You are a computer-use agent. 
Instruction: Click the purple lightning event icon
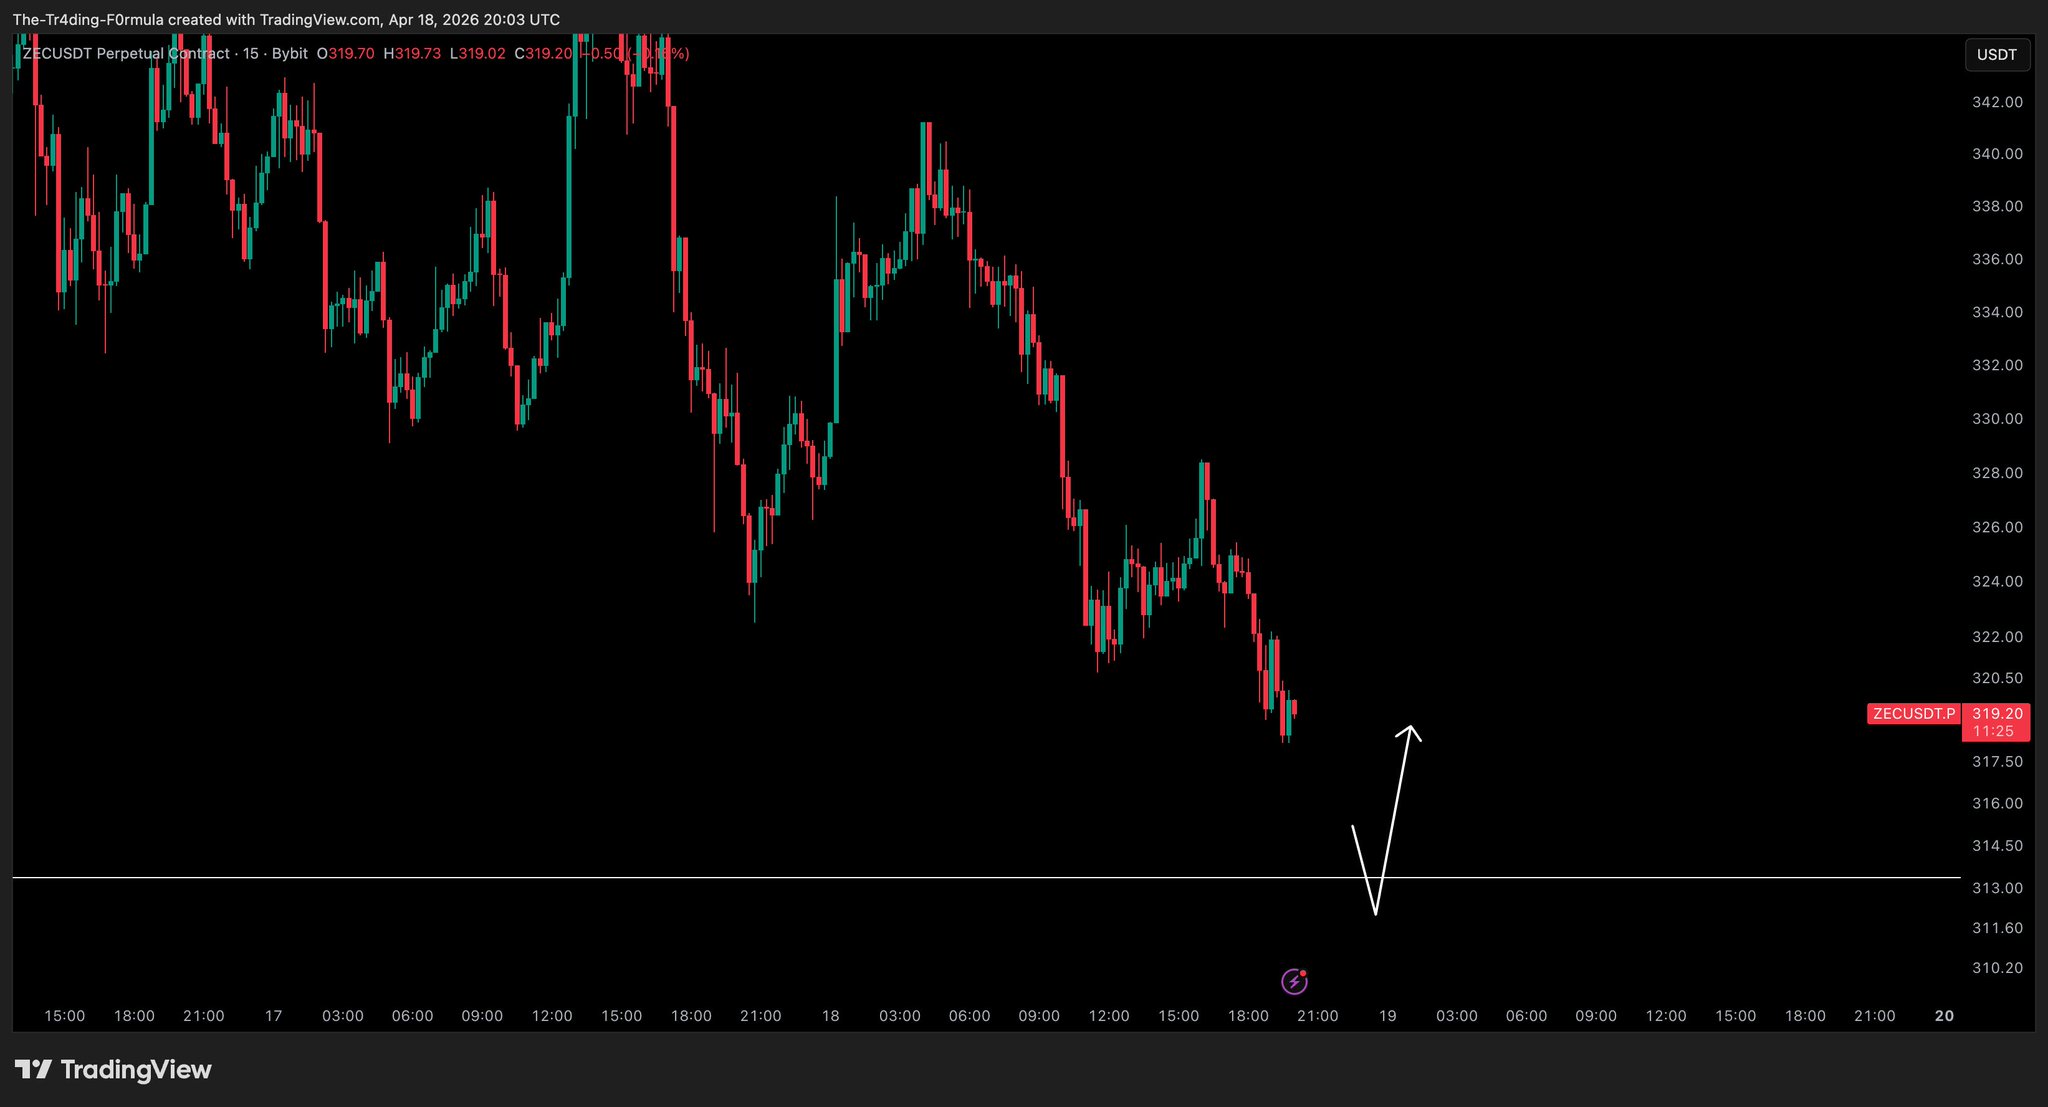point(1294,981)
